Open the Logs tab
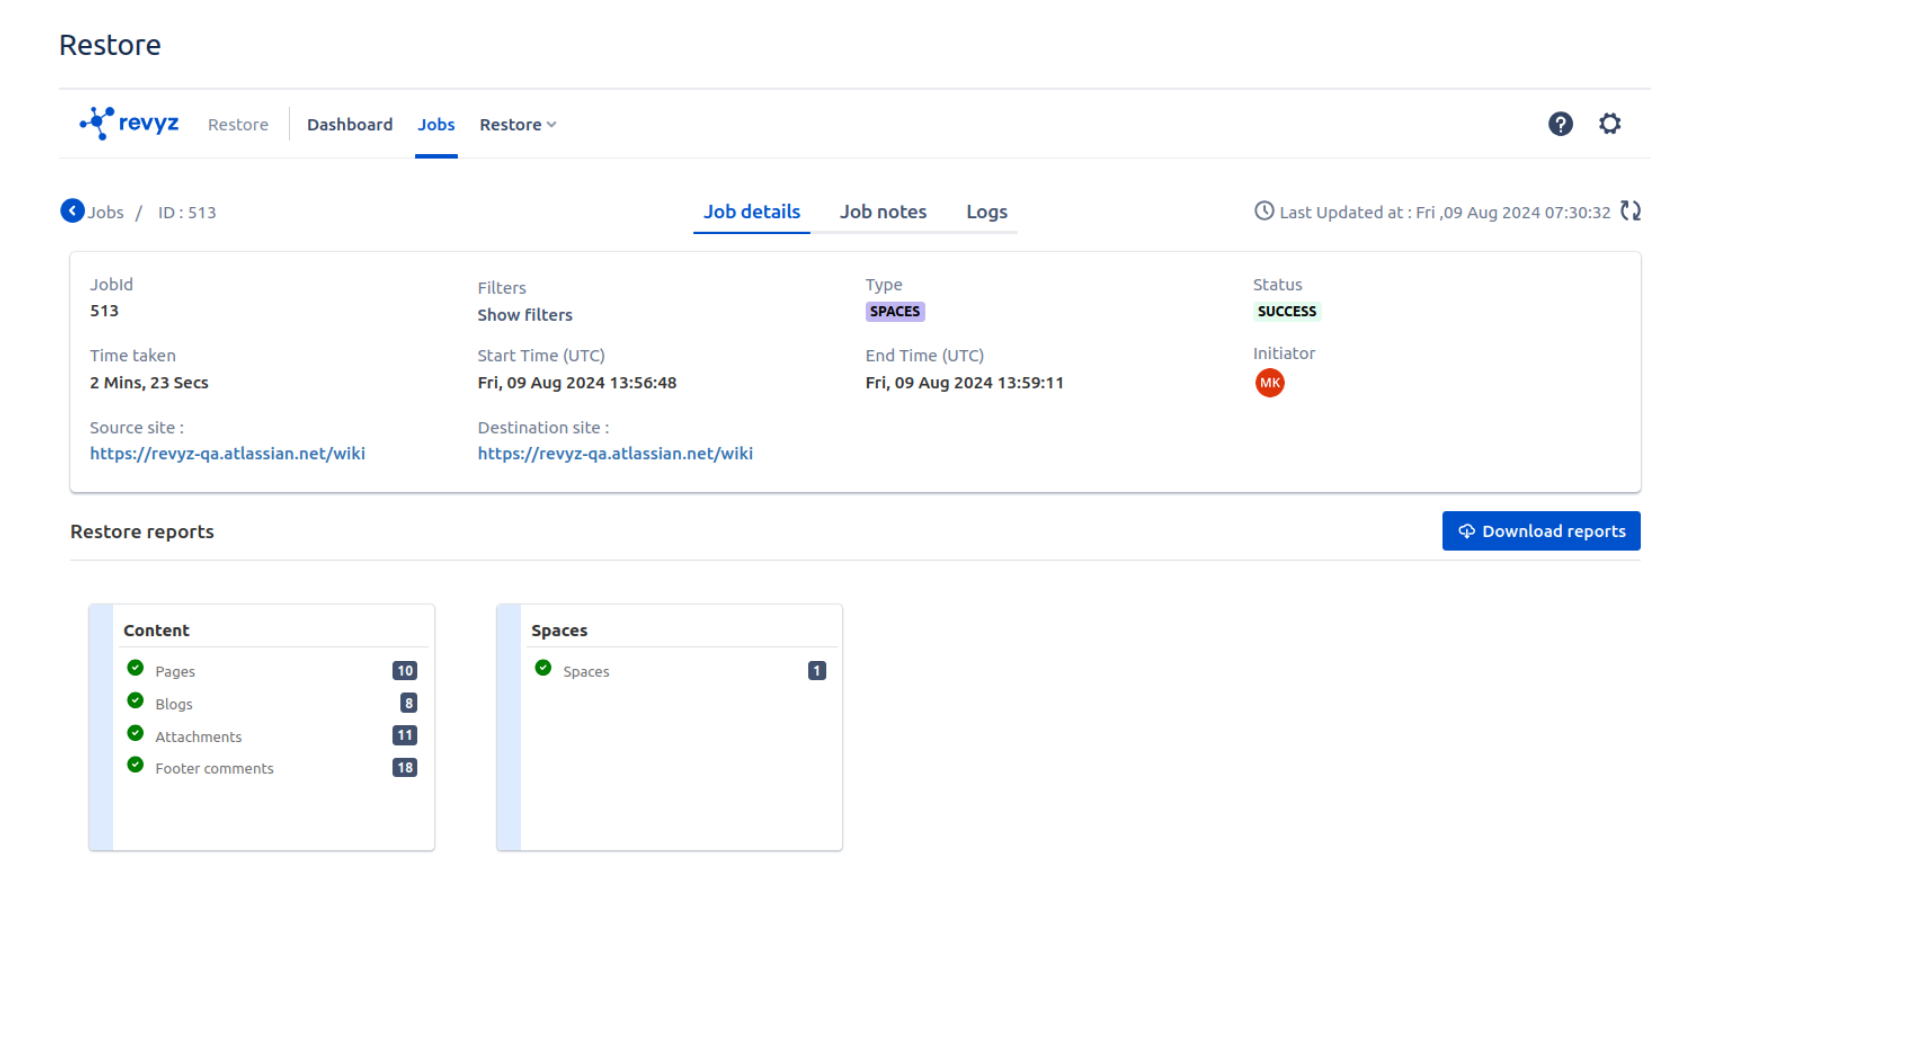This screenshot has width=1907, height=1048. pyautogui.click(x=986, y=212)
